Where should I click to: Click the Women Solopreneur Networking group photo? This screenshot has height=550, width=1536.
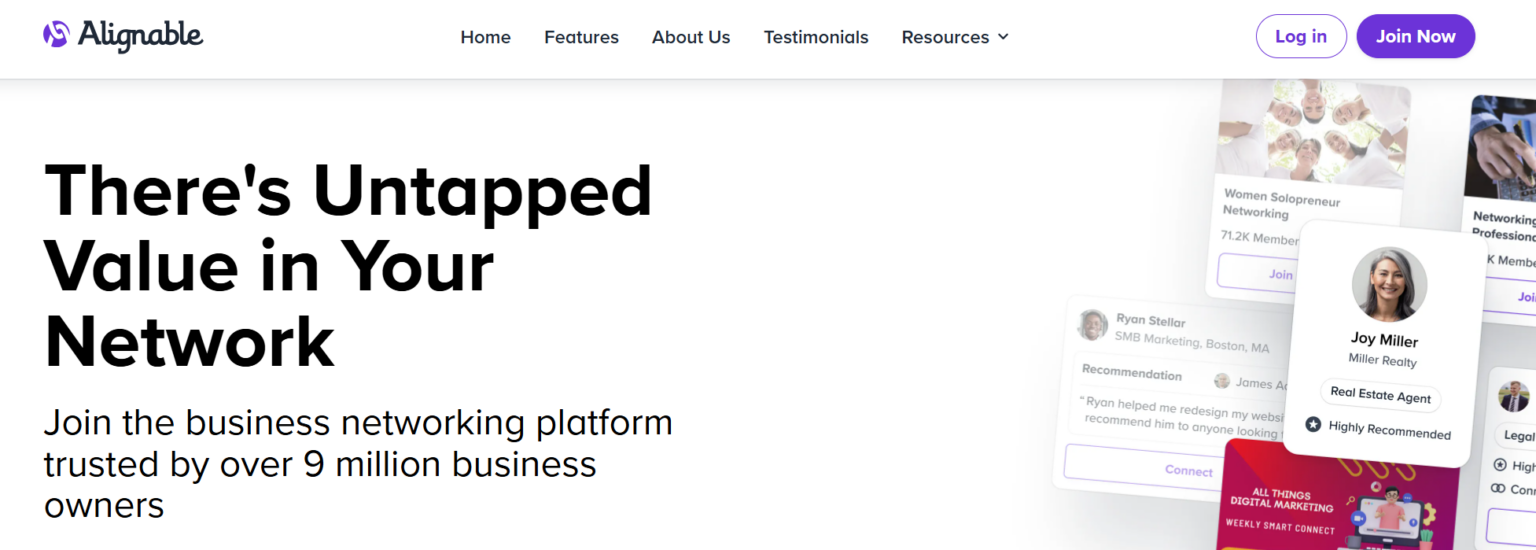tap(1313, 132)
